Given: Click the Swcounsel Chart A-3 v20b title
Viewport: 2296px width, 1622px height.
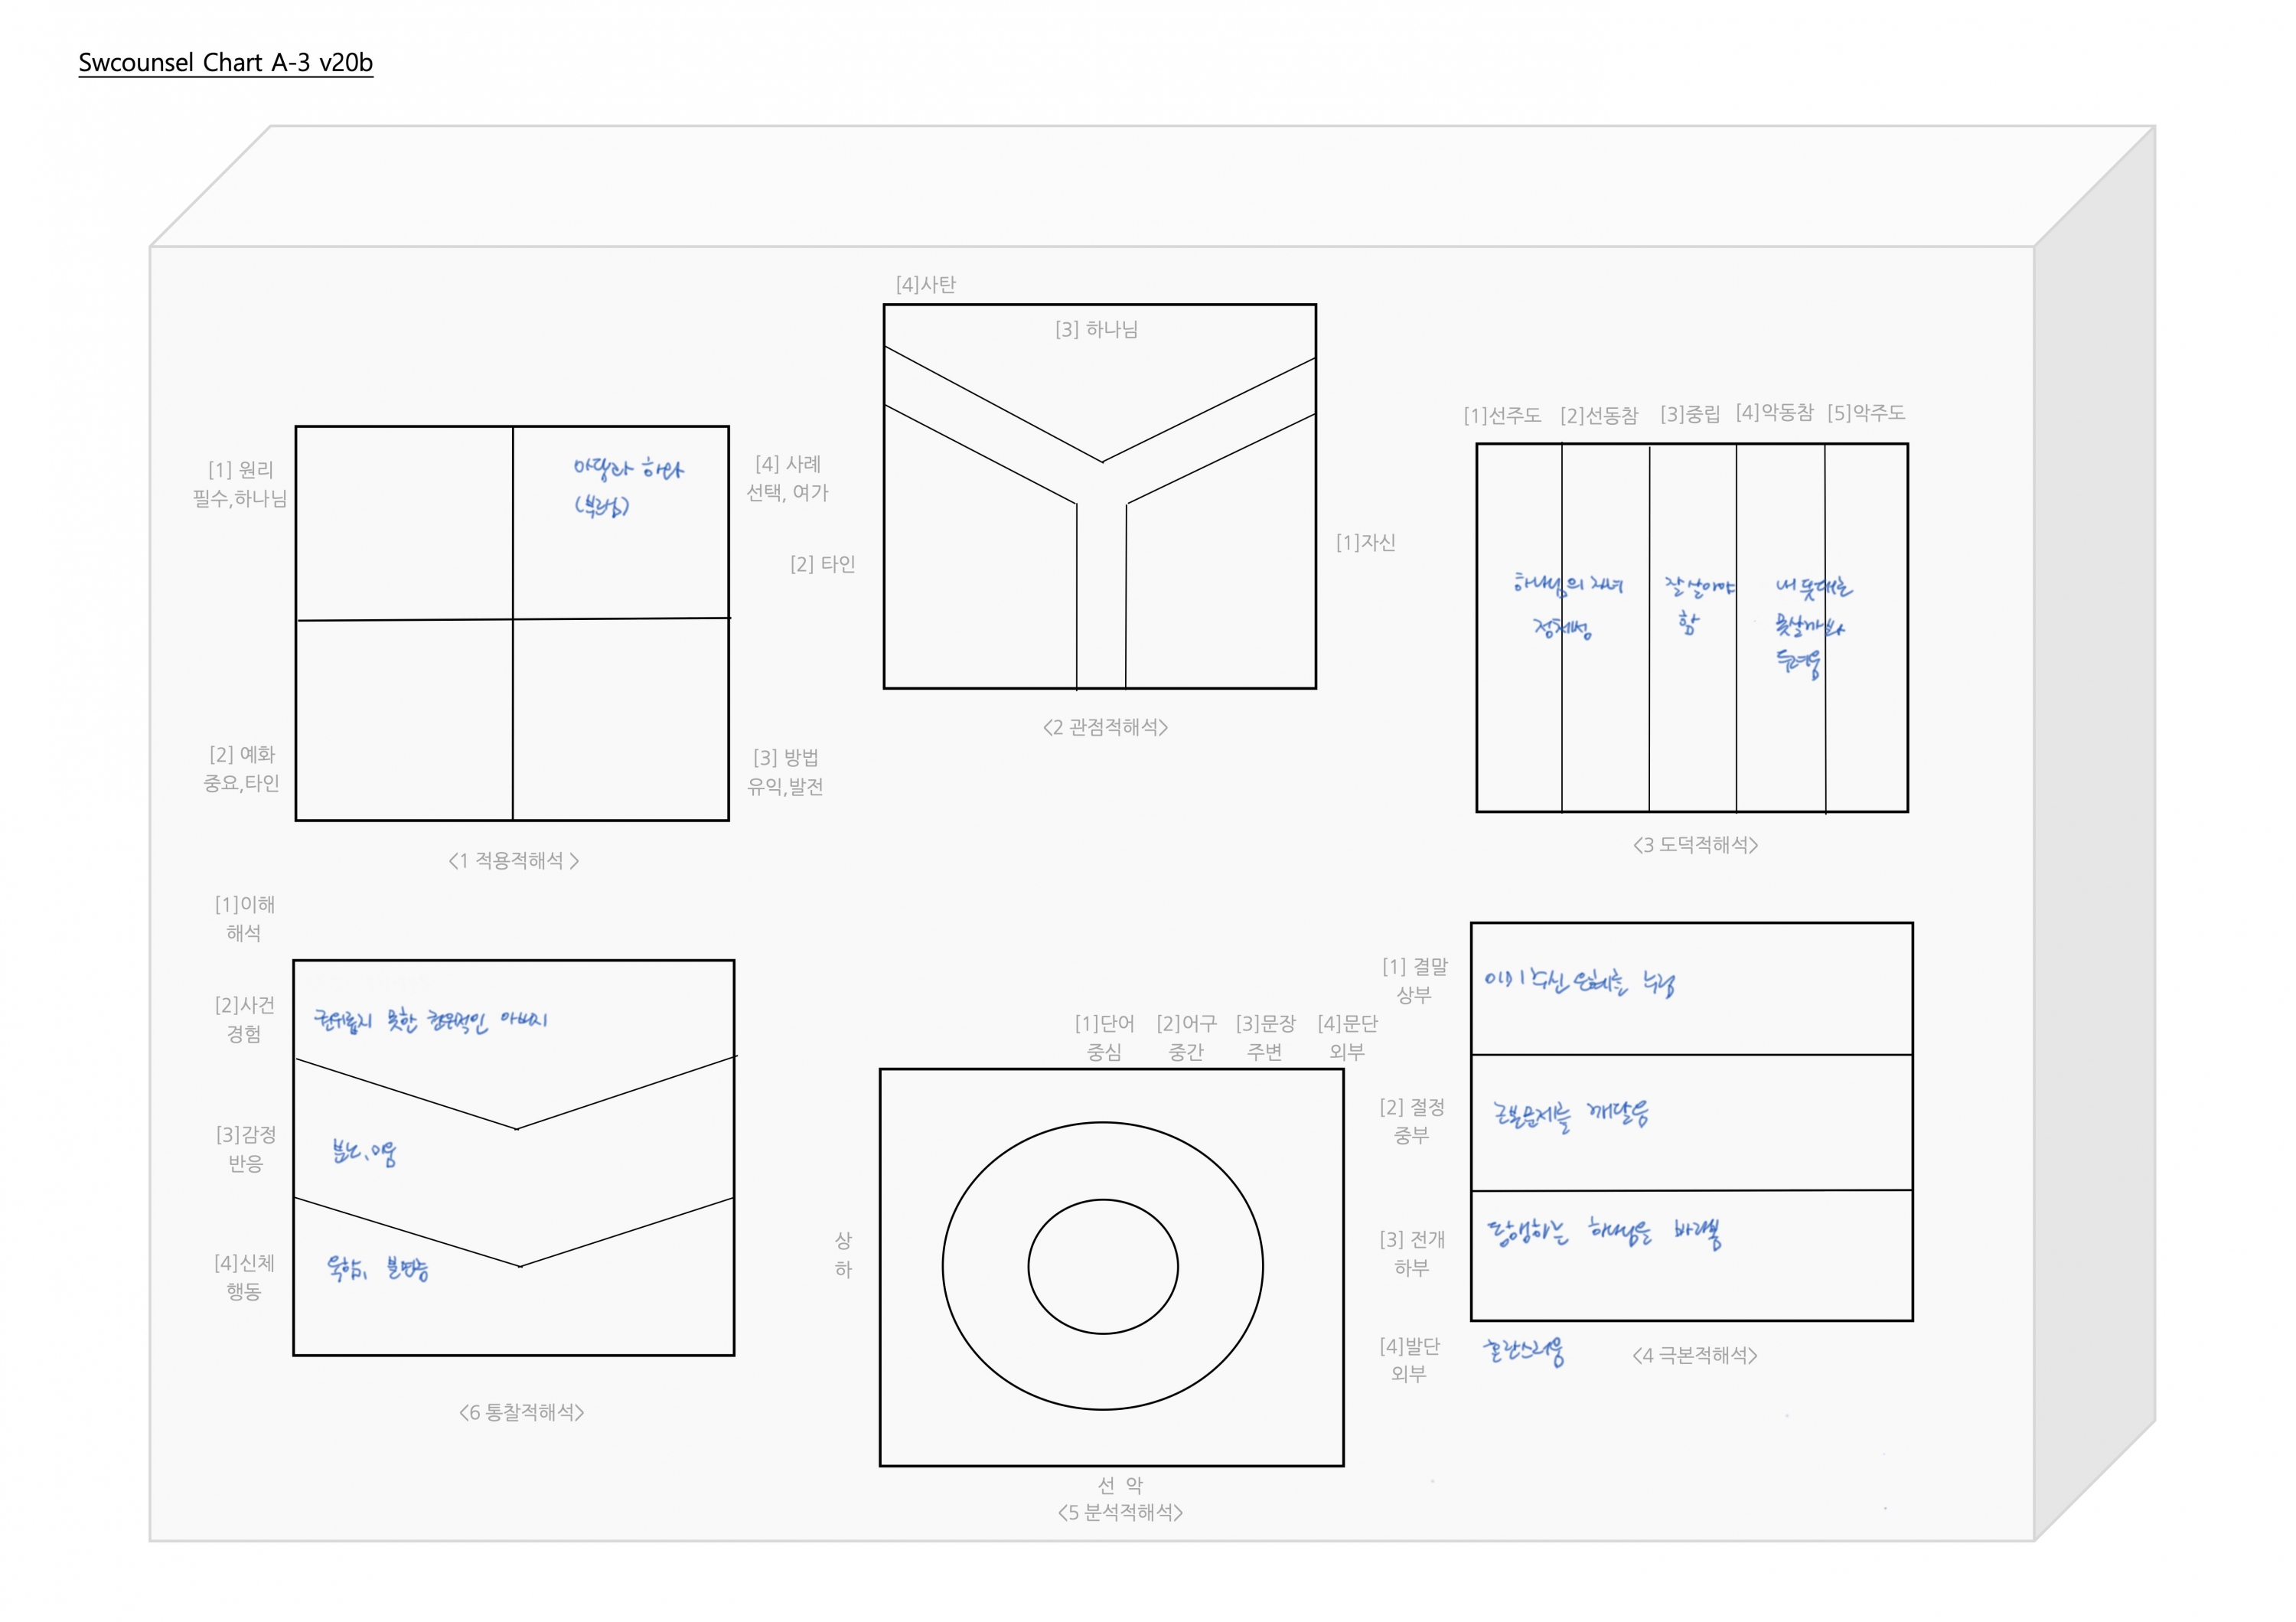Looking at the screenshot, I should click(225, 62).
